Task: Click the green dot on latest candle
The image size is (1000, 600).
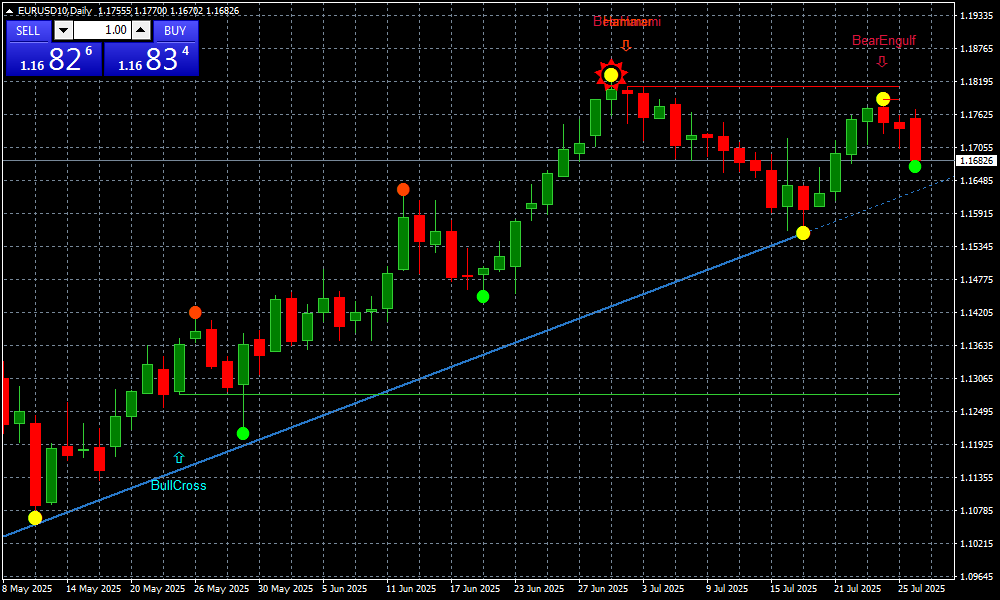Action: point(915,166)
